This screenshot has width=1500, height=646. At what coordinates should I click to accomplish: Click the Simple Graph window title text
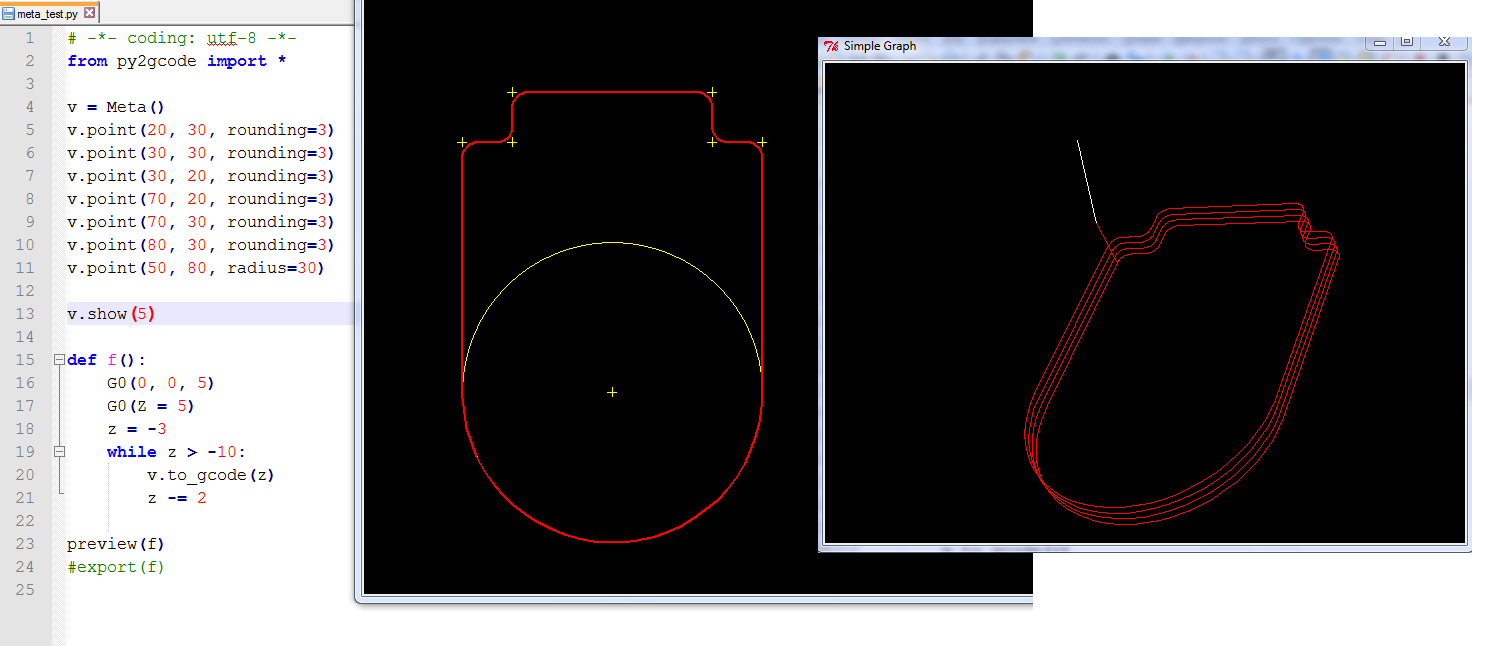pos(880,45)
